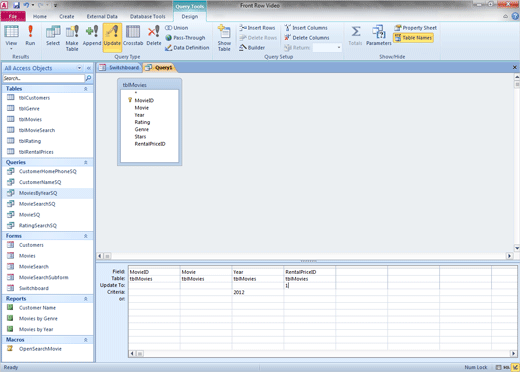Open the File tab
The width and height of the screenshot is (520, 372).
[x=13, y=16]
